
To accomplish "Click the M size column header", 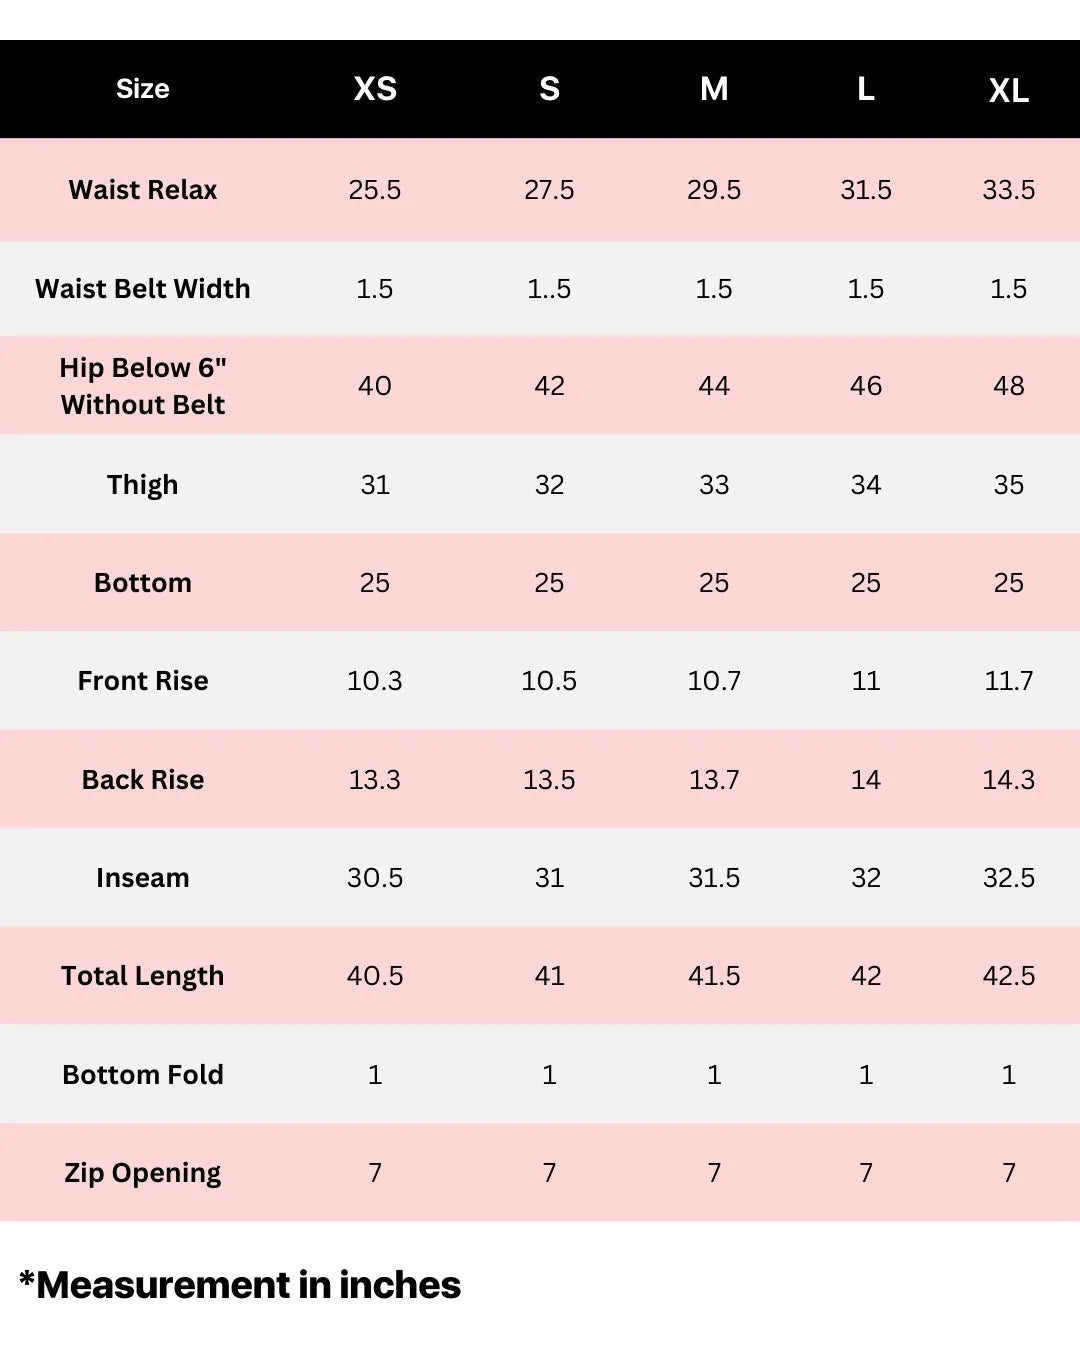I will tap(714, 89).
